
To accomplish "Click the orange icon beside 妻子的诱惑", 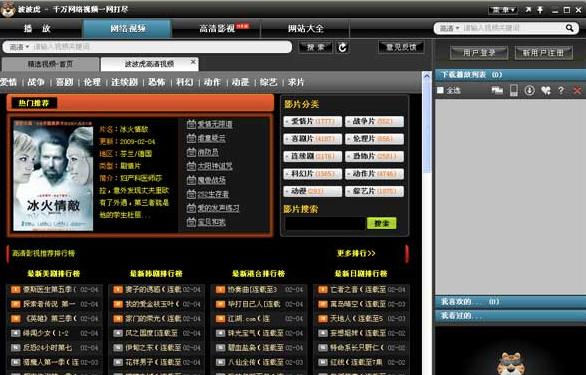I will 118,289.
